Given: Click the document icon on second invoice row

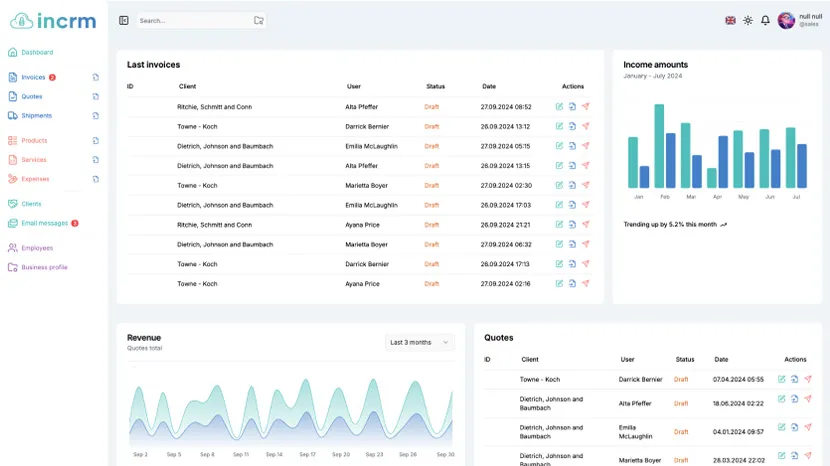Looking at the screenshot, I should click(x=572, y=127).
